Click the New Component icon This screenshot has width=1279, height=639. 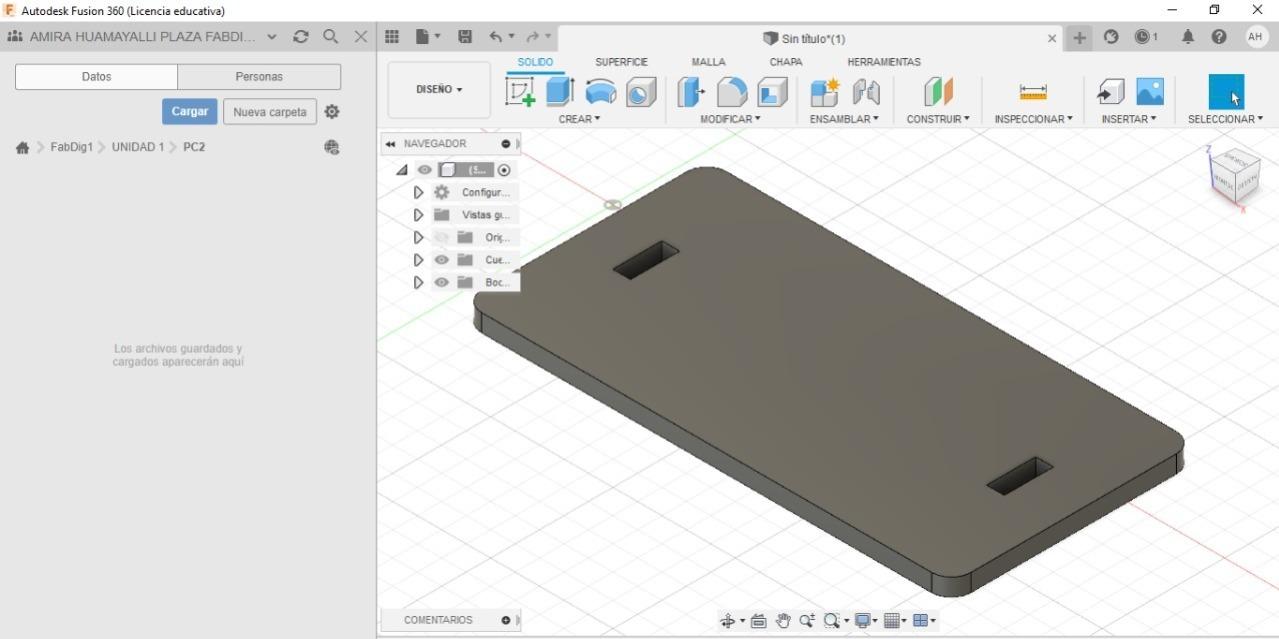pos(825,92)
